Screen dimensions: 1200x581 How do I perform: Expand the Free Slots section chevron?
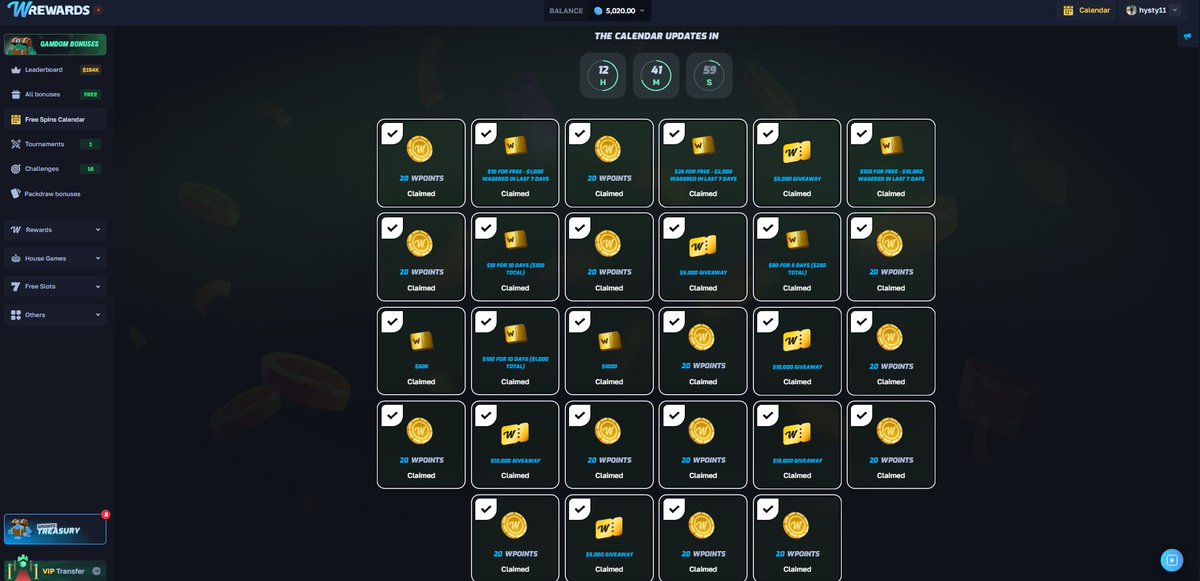(x=98, y=286)
